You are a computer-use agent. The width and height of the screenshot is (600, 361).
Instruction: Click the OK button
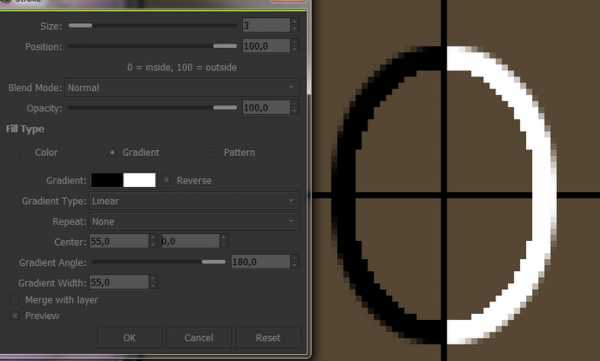[x=129, y=338]
